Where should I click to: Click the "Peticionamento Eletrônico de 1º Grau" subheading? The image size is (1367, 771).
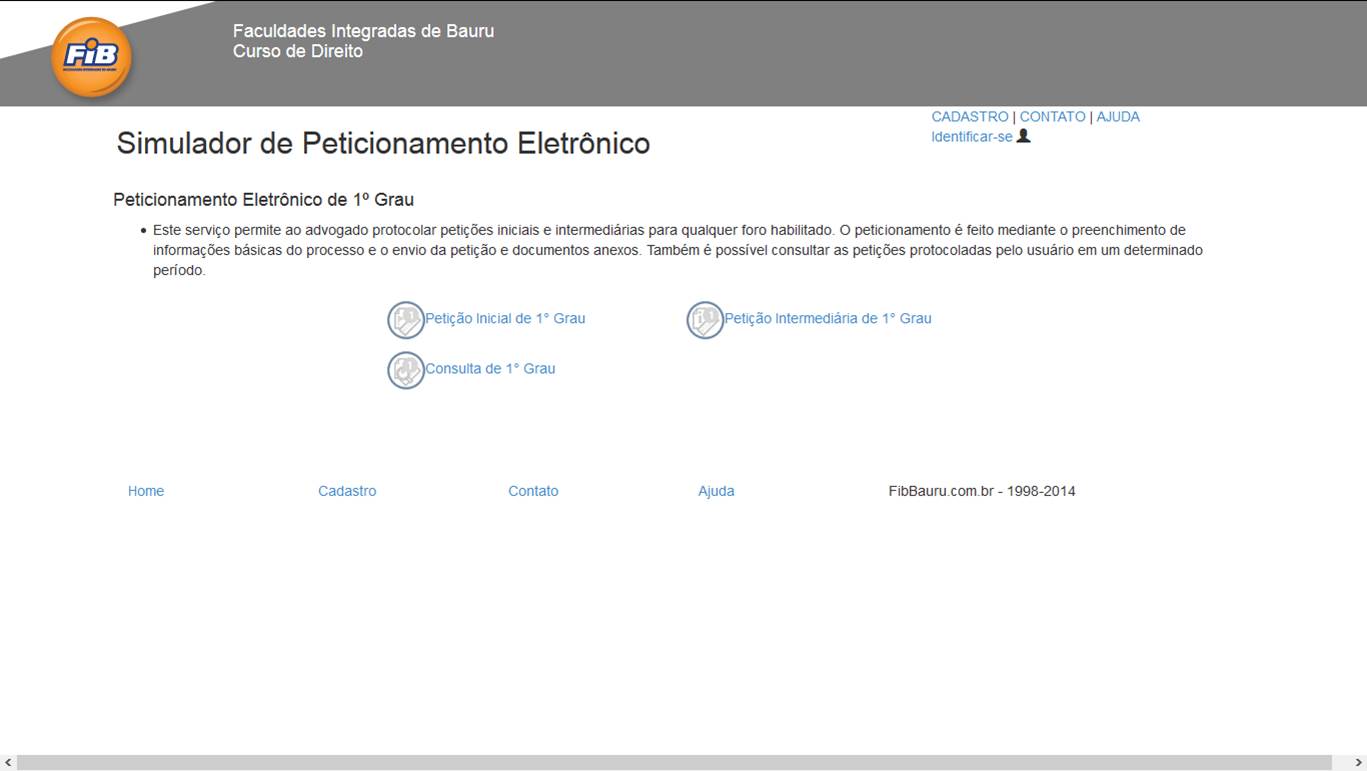(x=263, y=199)
